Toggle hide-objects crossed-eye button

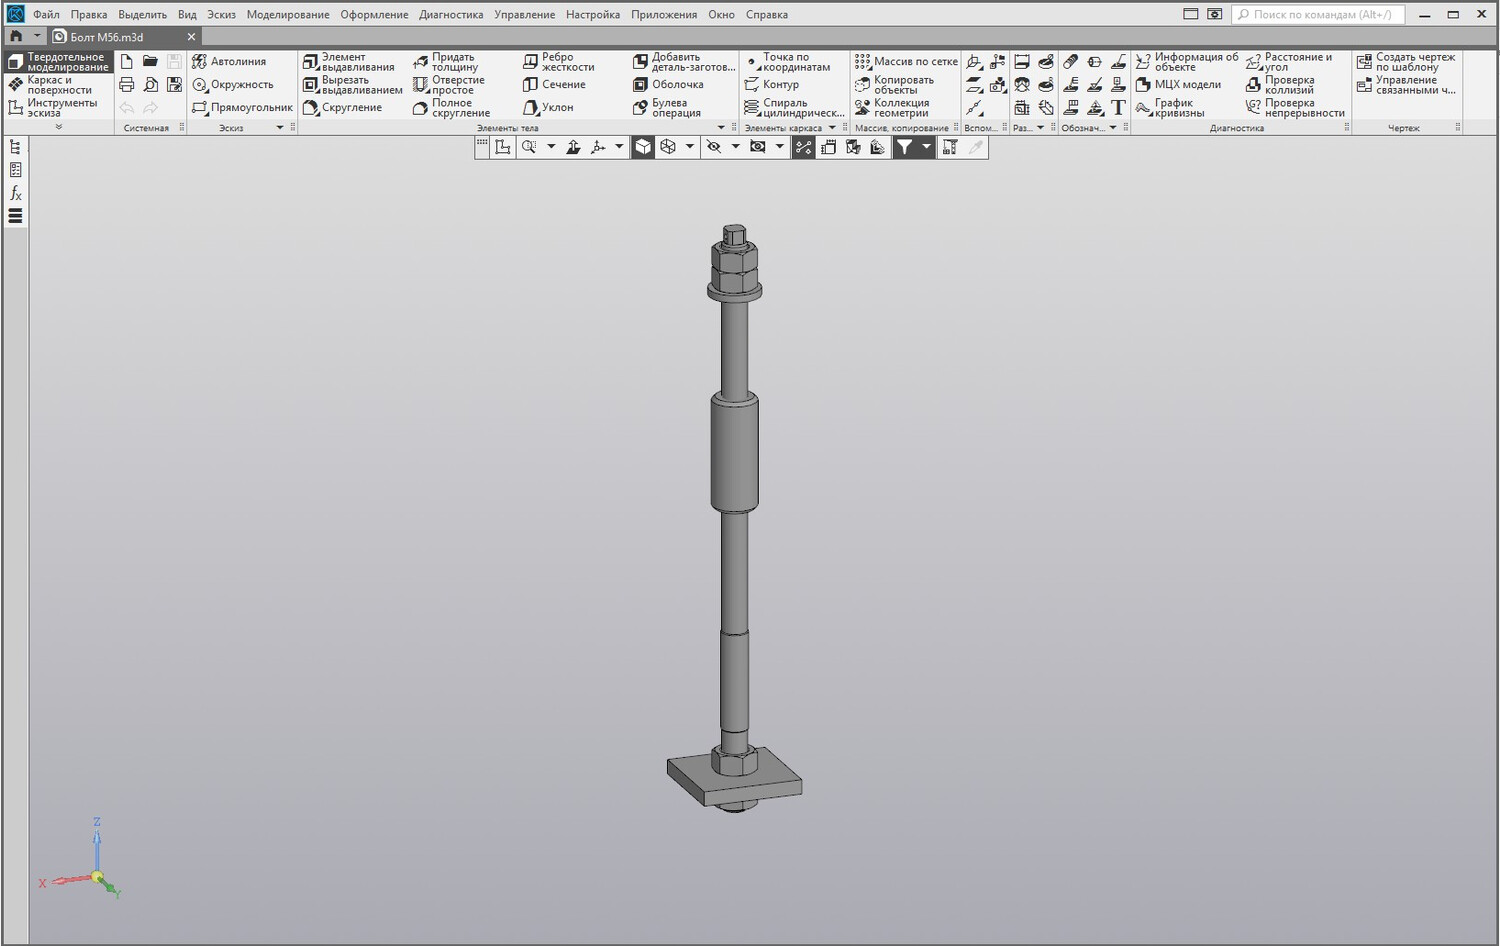713,147
